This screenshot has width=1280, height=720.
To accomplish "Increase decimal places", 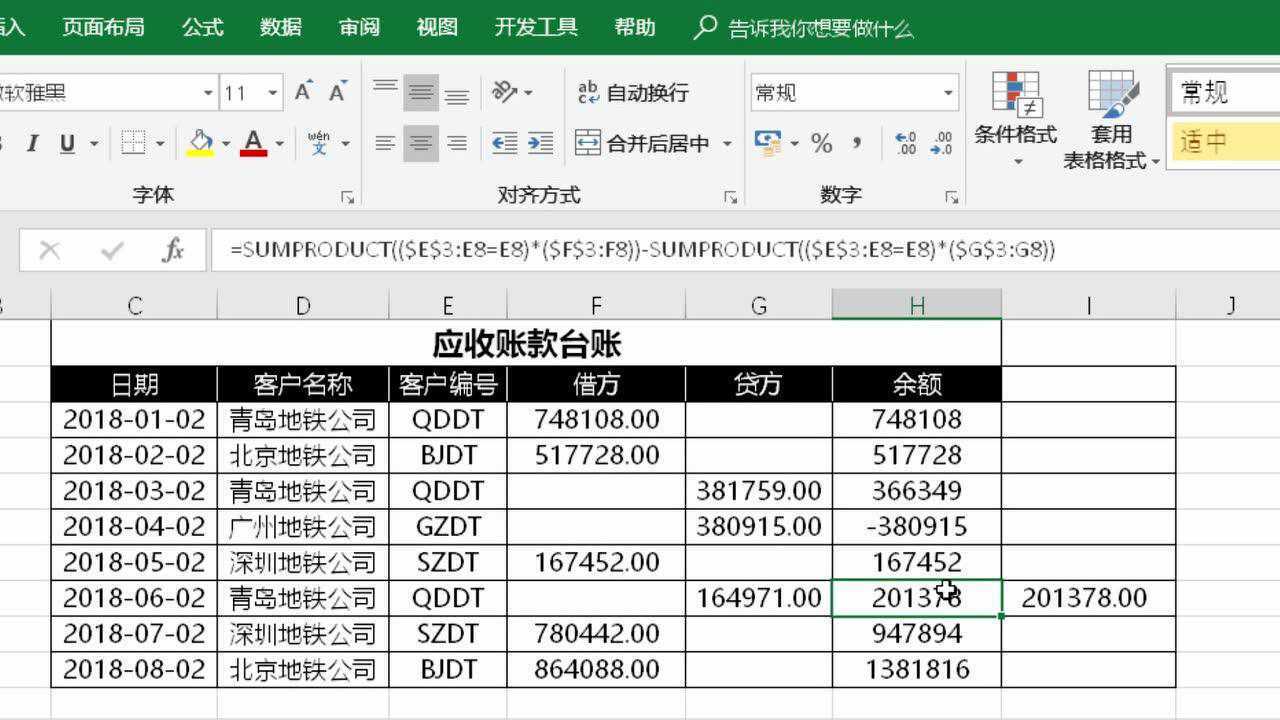I will (x=906, y=144).
